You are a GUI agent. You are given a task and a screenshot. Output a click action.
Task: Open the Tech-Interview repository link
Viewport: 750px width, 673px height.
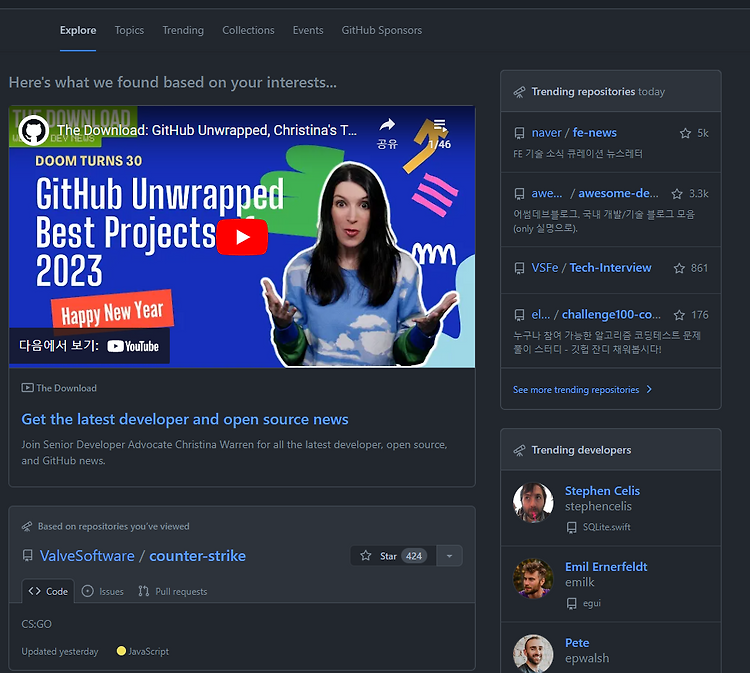point(610,267)
